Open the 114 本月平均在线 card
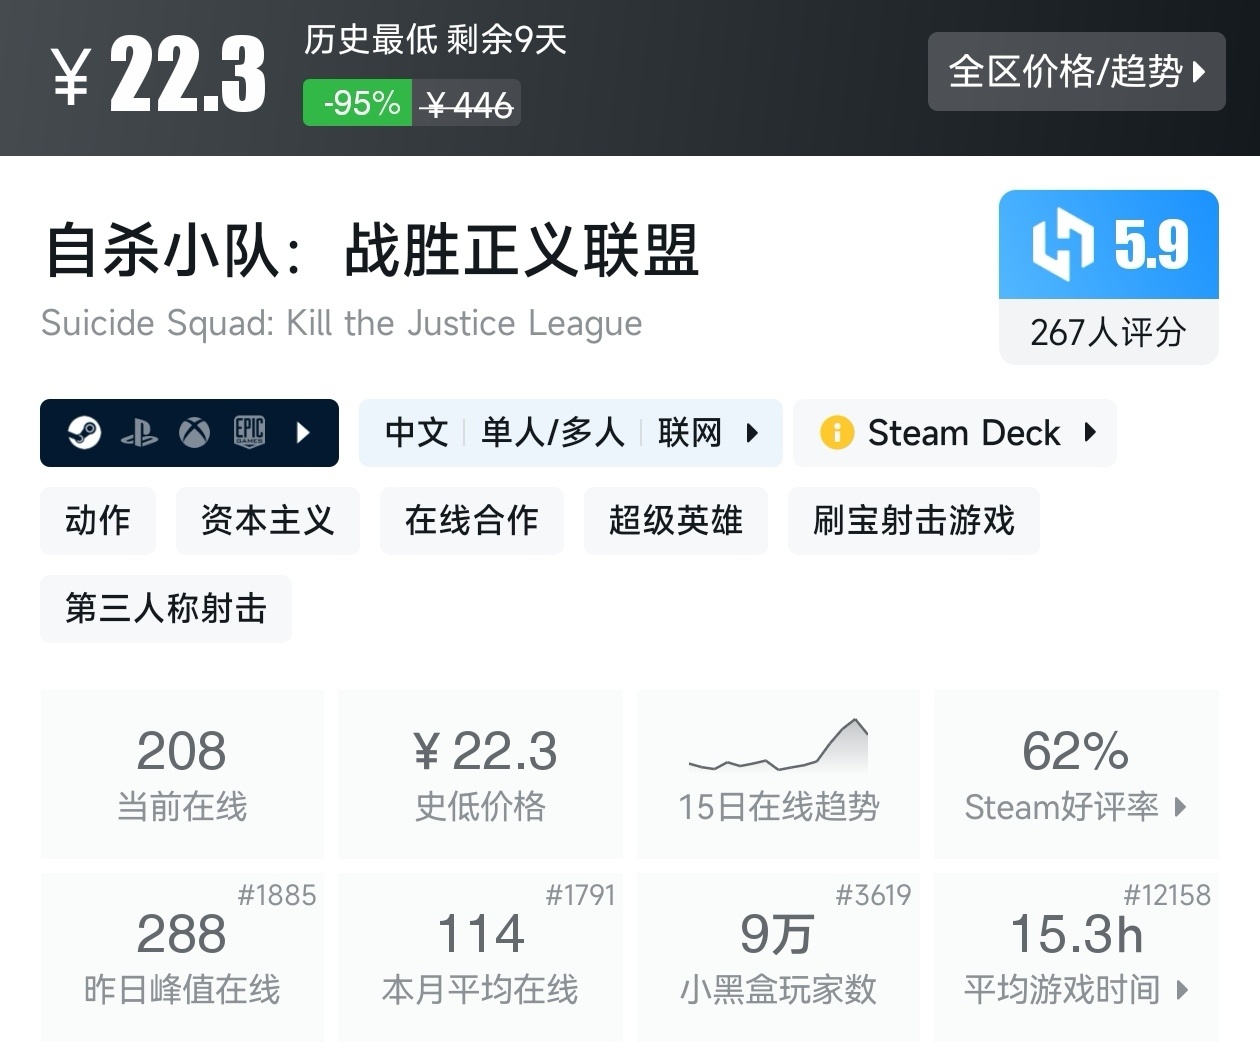 (481, 957)
